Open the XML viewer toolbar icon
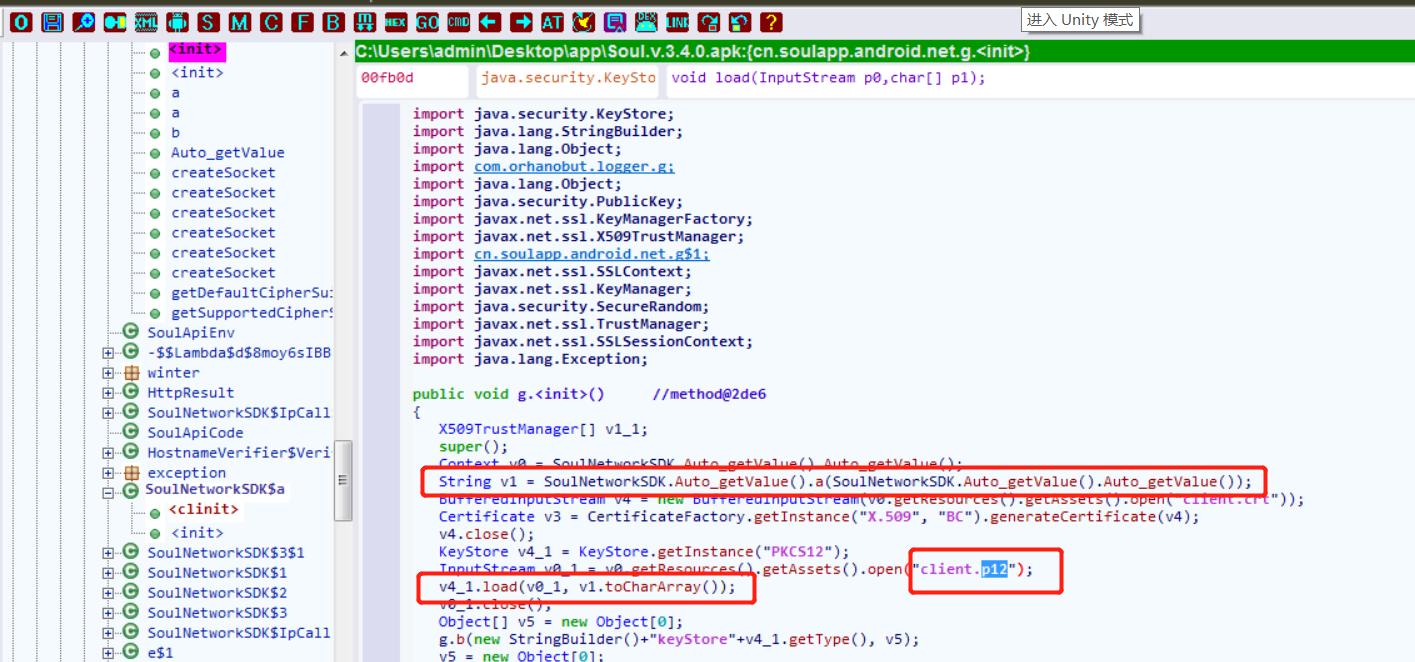1415x662 pixels. pyautogui.click(x=146, y=21)
